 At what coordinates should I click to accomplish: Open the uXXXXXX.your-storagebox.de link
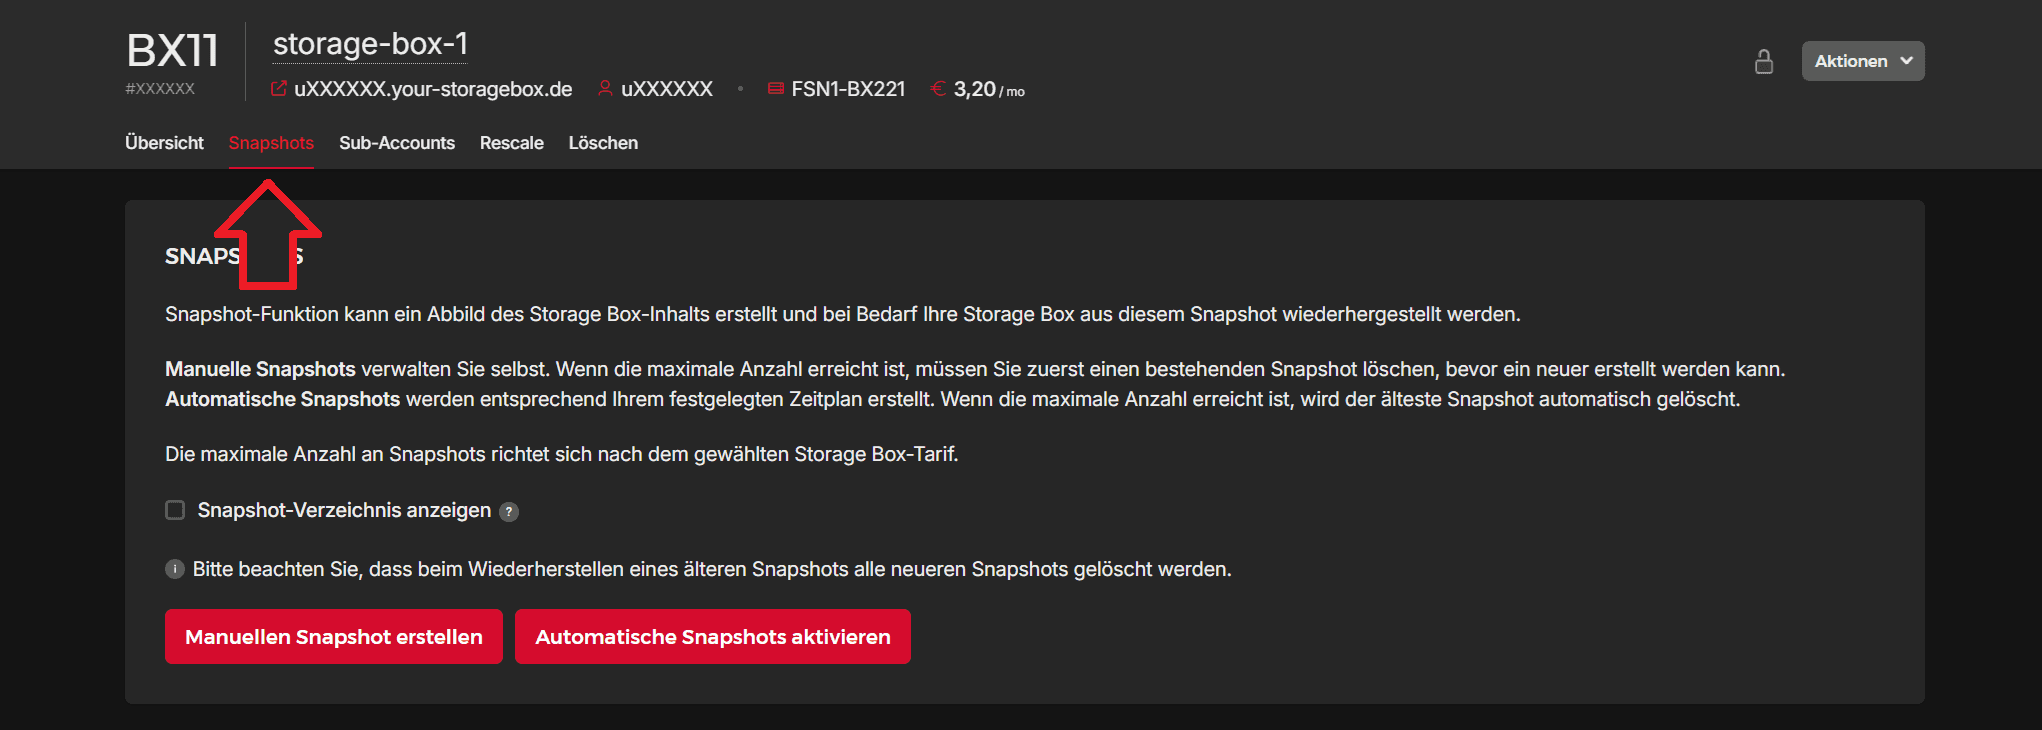pos(433,88)
